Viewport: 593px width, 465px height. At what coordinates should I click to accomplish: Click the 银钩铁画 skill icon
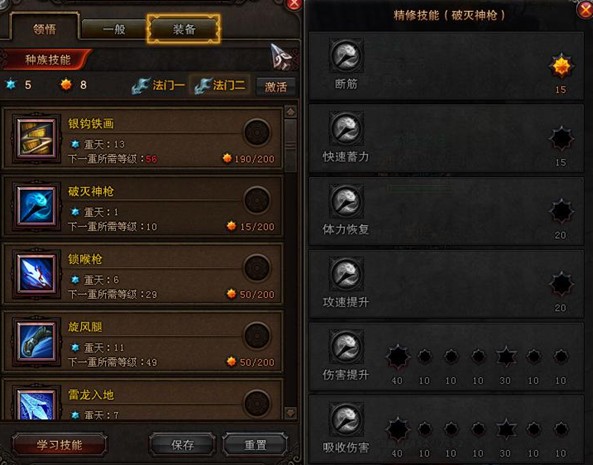37,138
